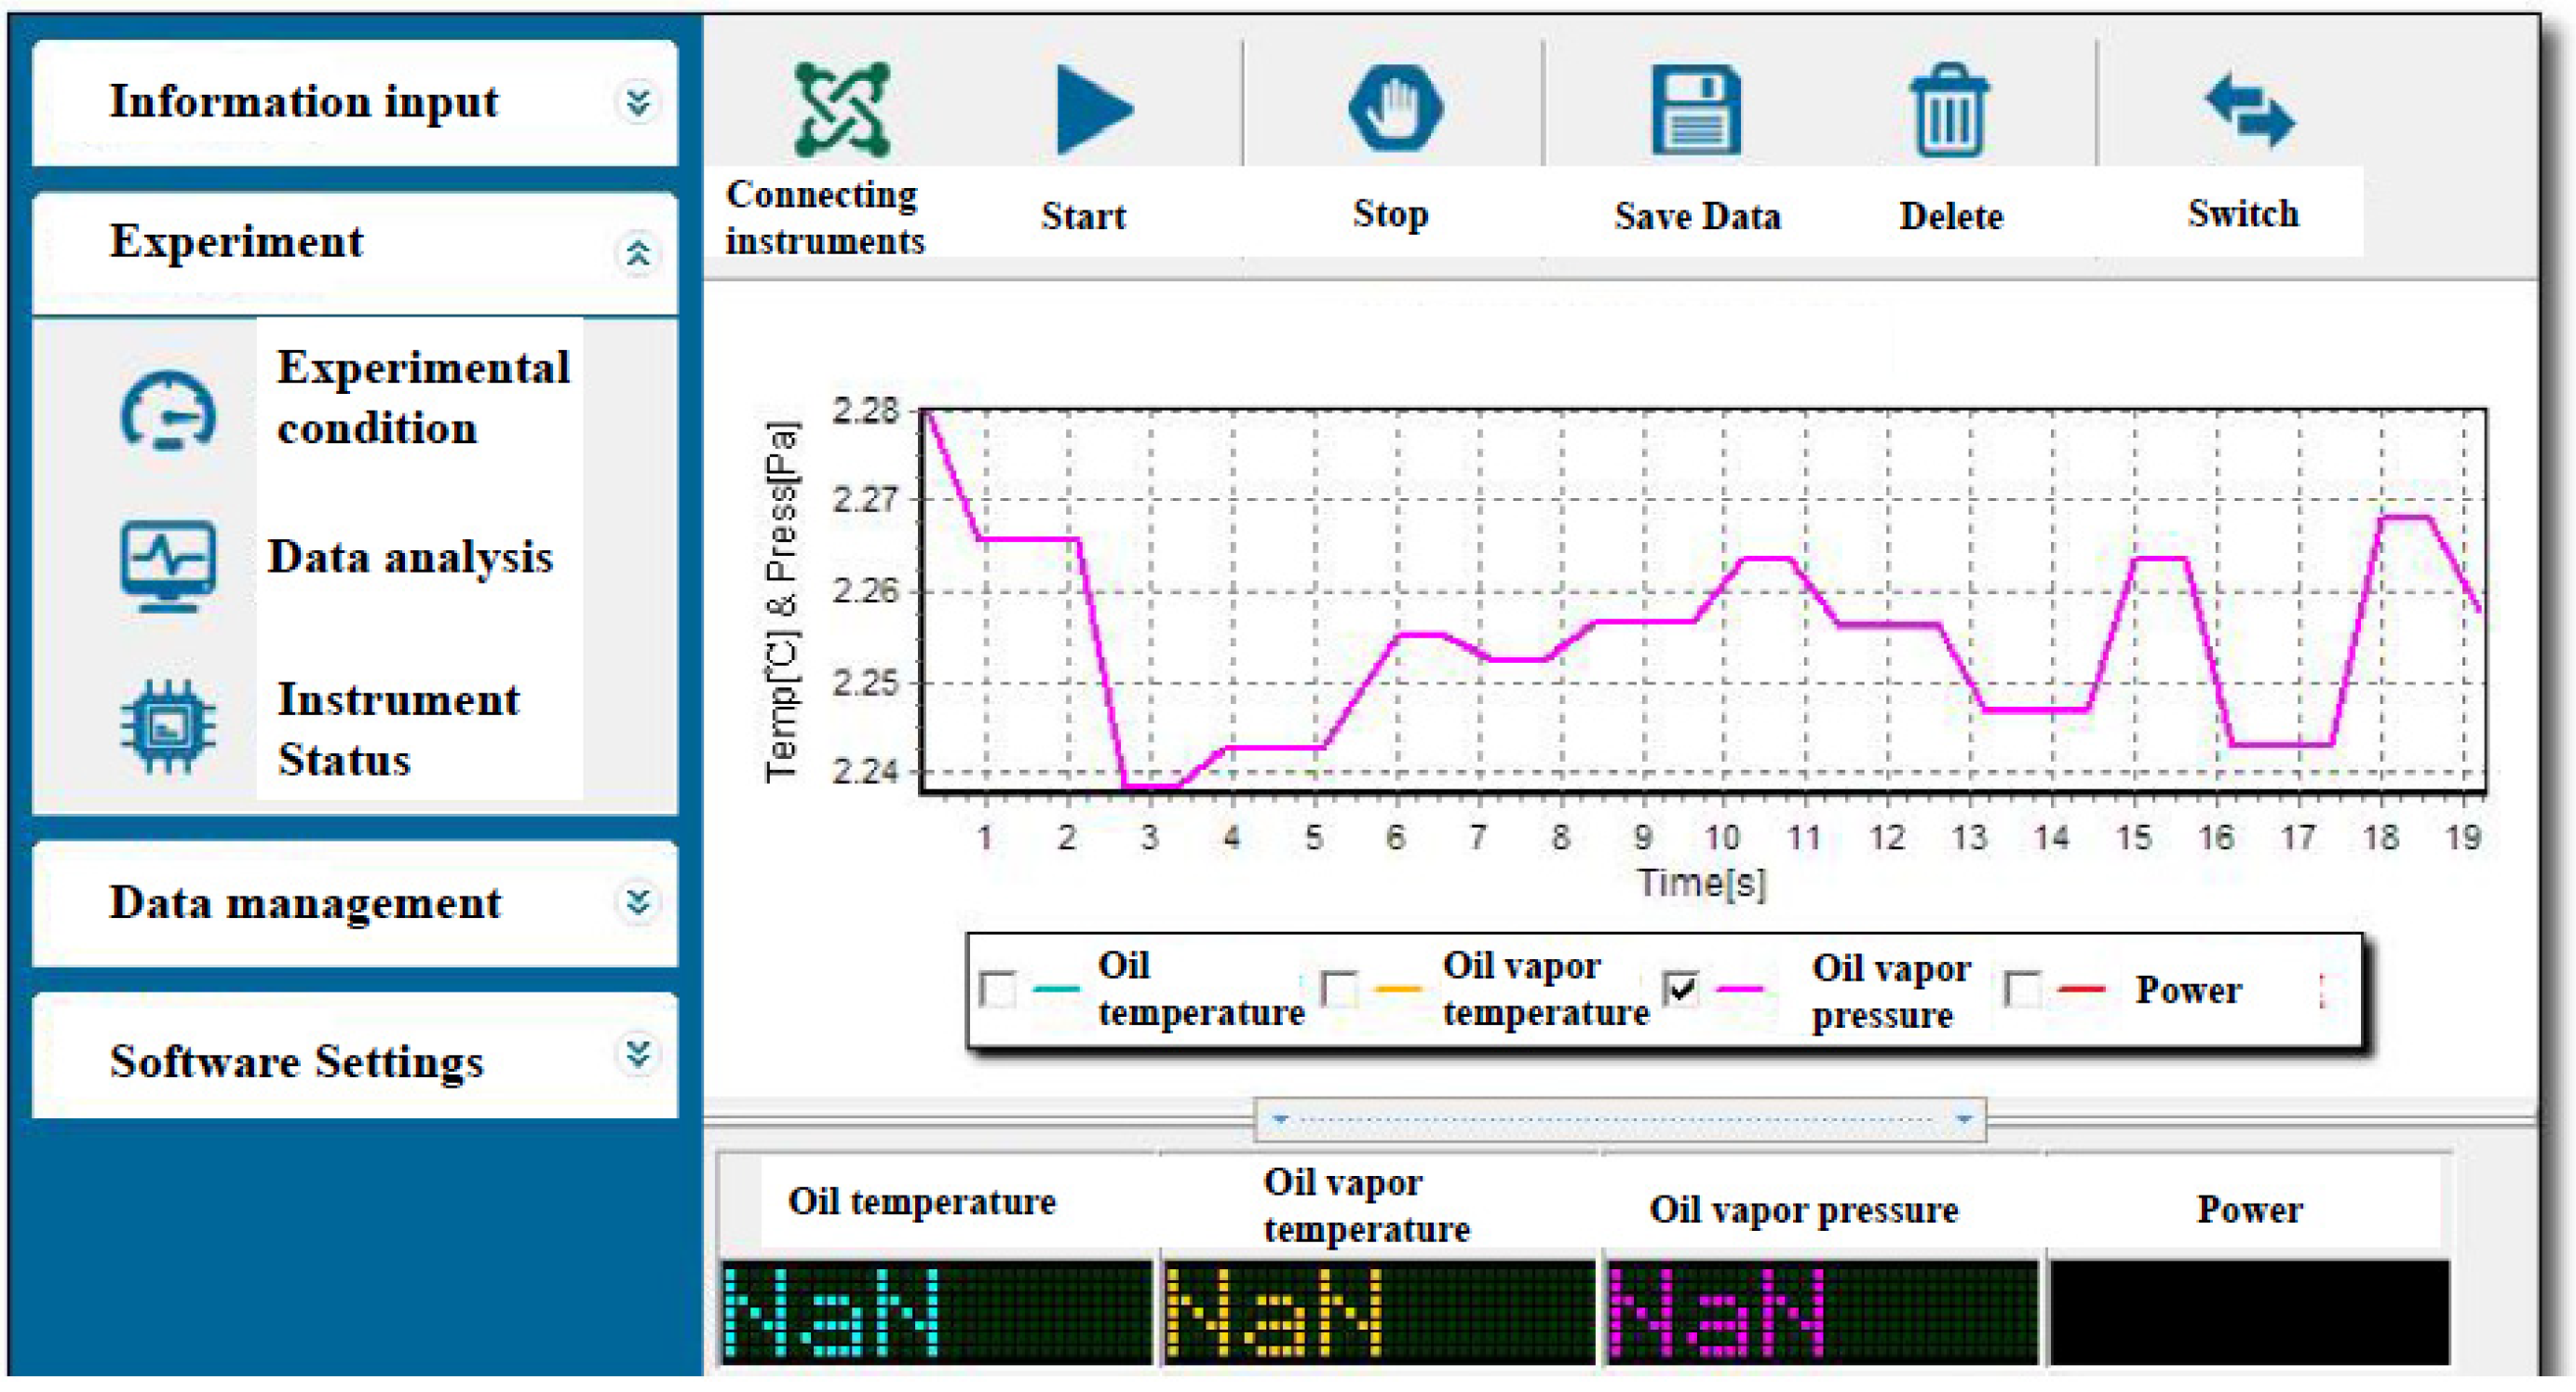Viewport: 2576px width, 1392px height.
Task: Enable the Oil temperature checkbox
Action: [999, 990]
